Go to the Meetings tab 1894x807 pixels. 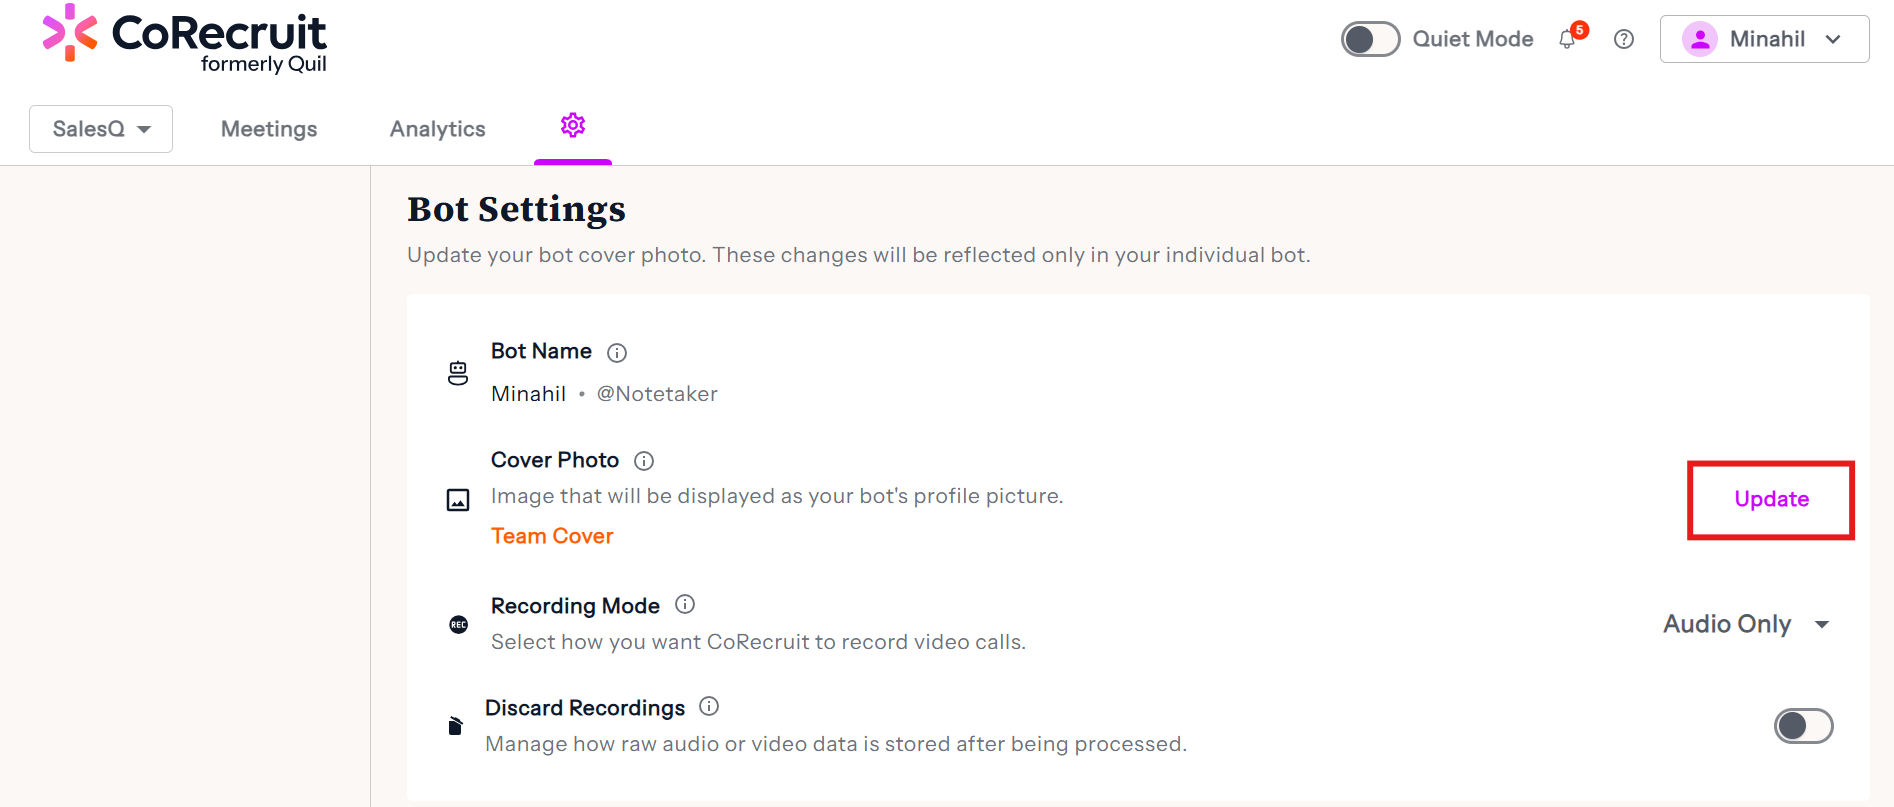click(x=269, y=129)
